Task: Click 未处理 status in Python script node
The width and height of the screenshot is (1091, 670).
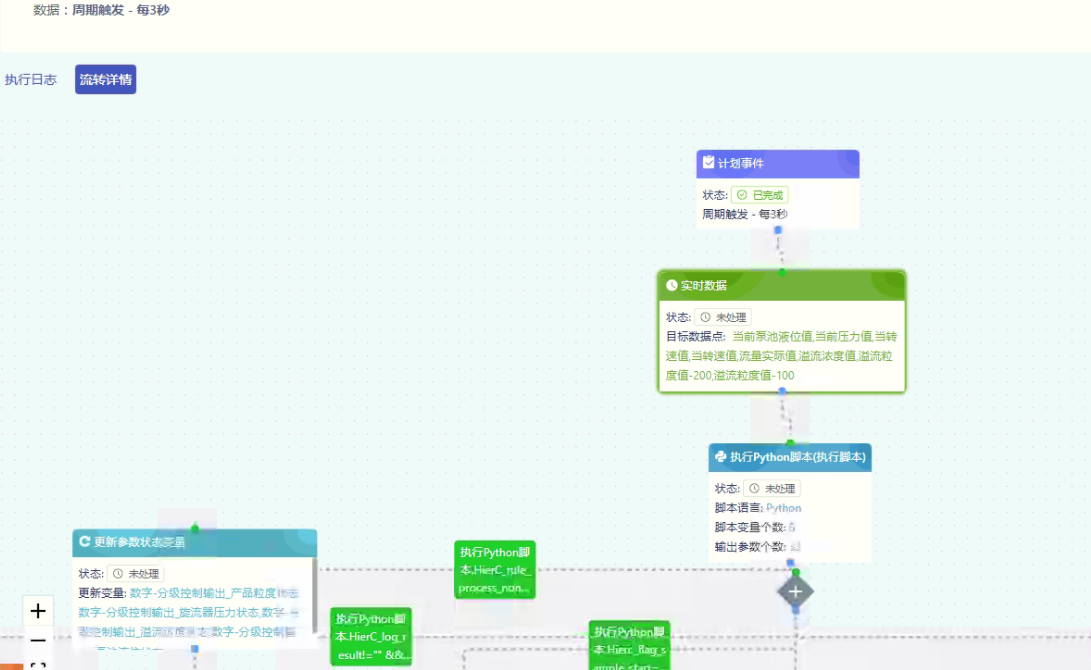Action: [771, 489]
